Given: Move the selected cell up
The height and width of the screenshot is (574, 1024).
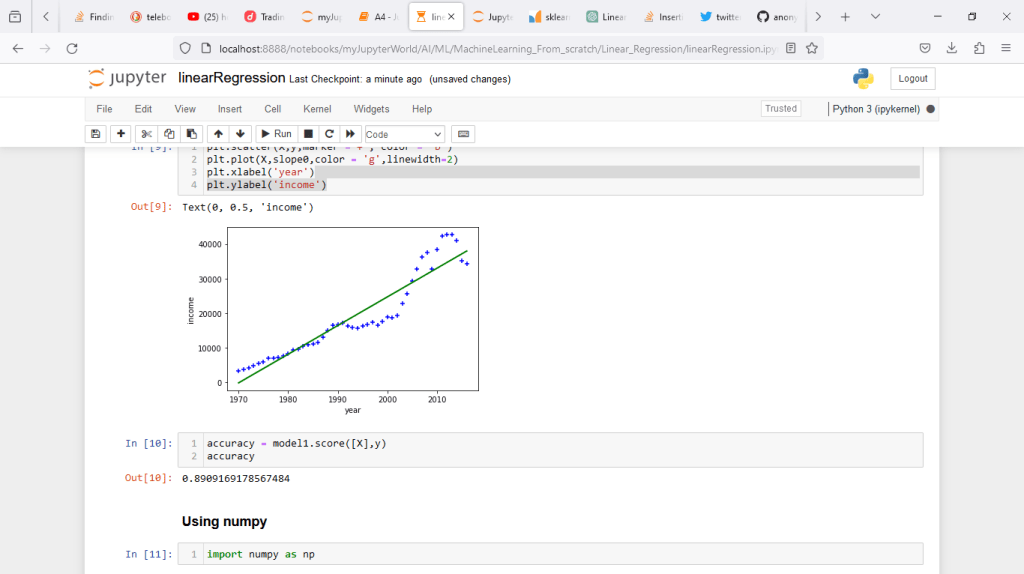Looking at the screenshot, I should point(218,134).
